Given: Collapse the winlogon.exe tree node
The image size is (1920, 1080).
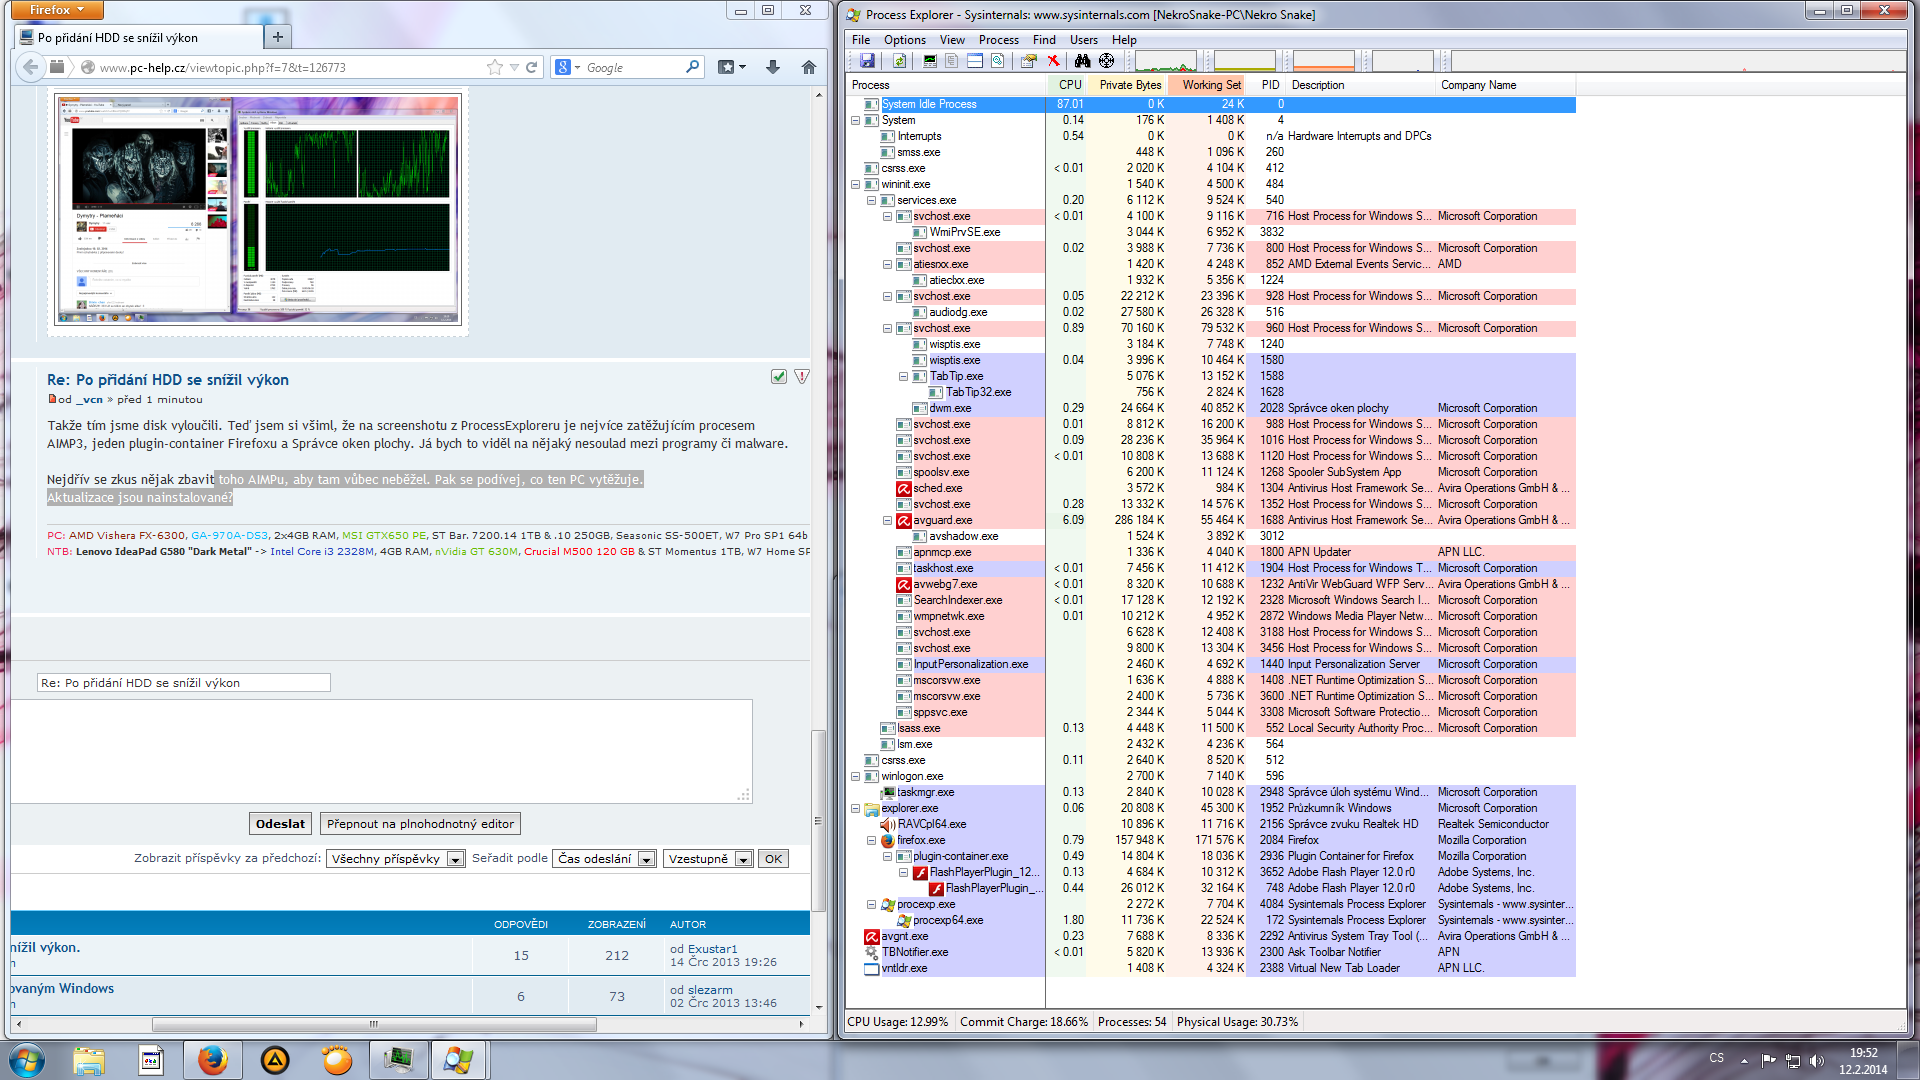Looking at the screenshot, I should pos(855,776).
